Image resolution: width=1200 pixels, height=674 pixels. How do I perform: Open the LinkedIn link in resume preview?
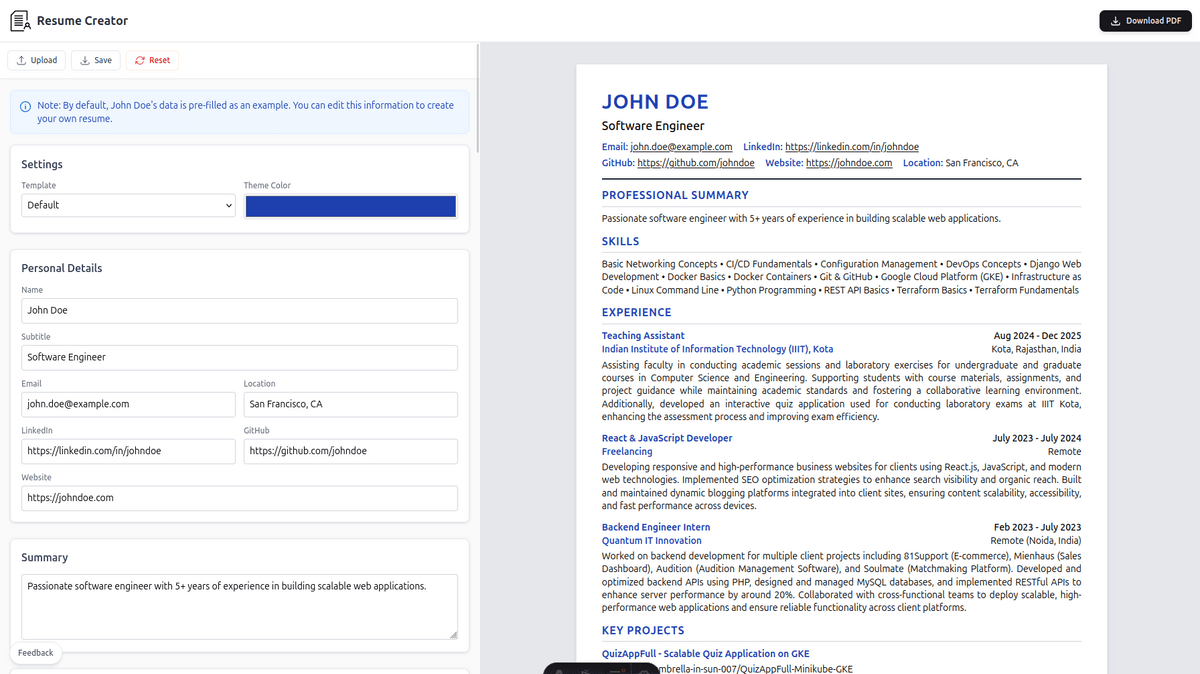[851, 147]
